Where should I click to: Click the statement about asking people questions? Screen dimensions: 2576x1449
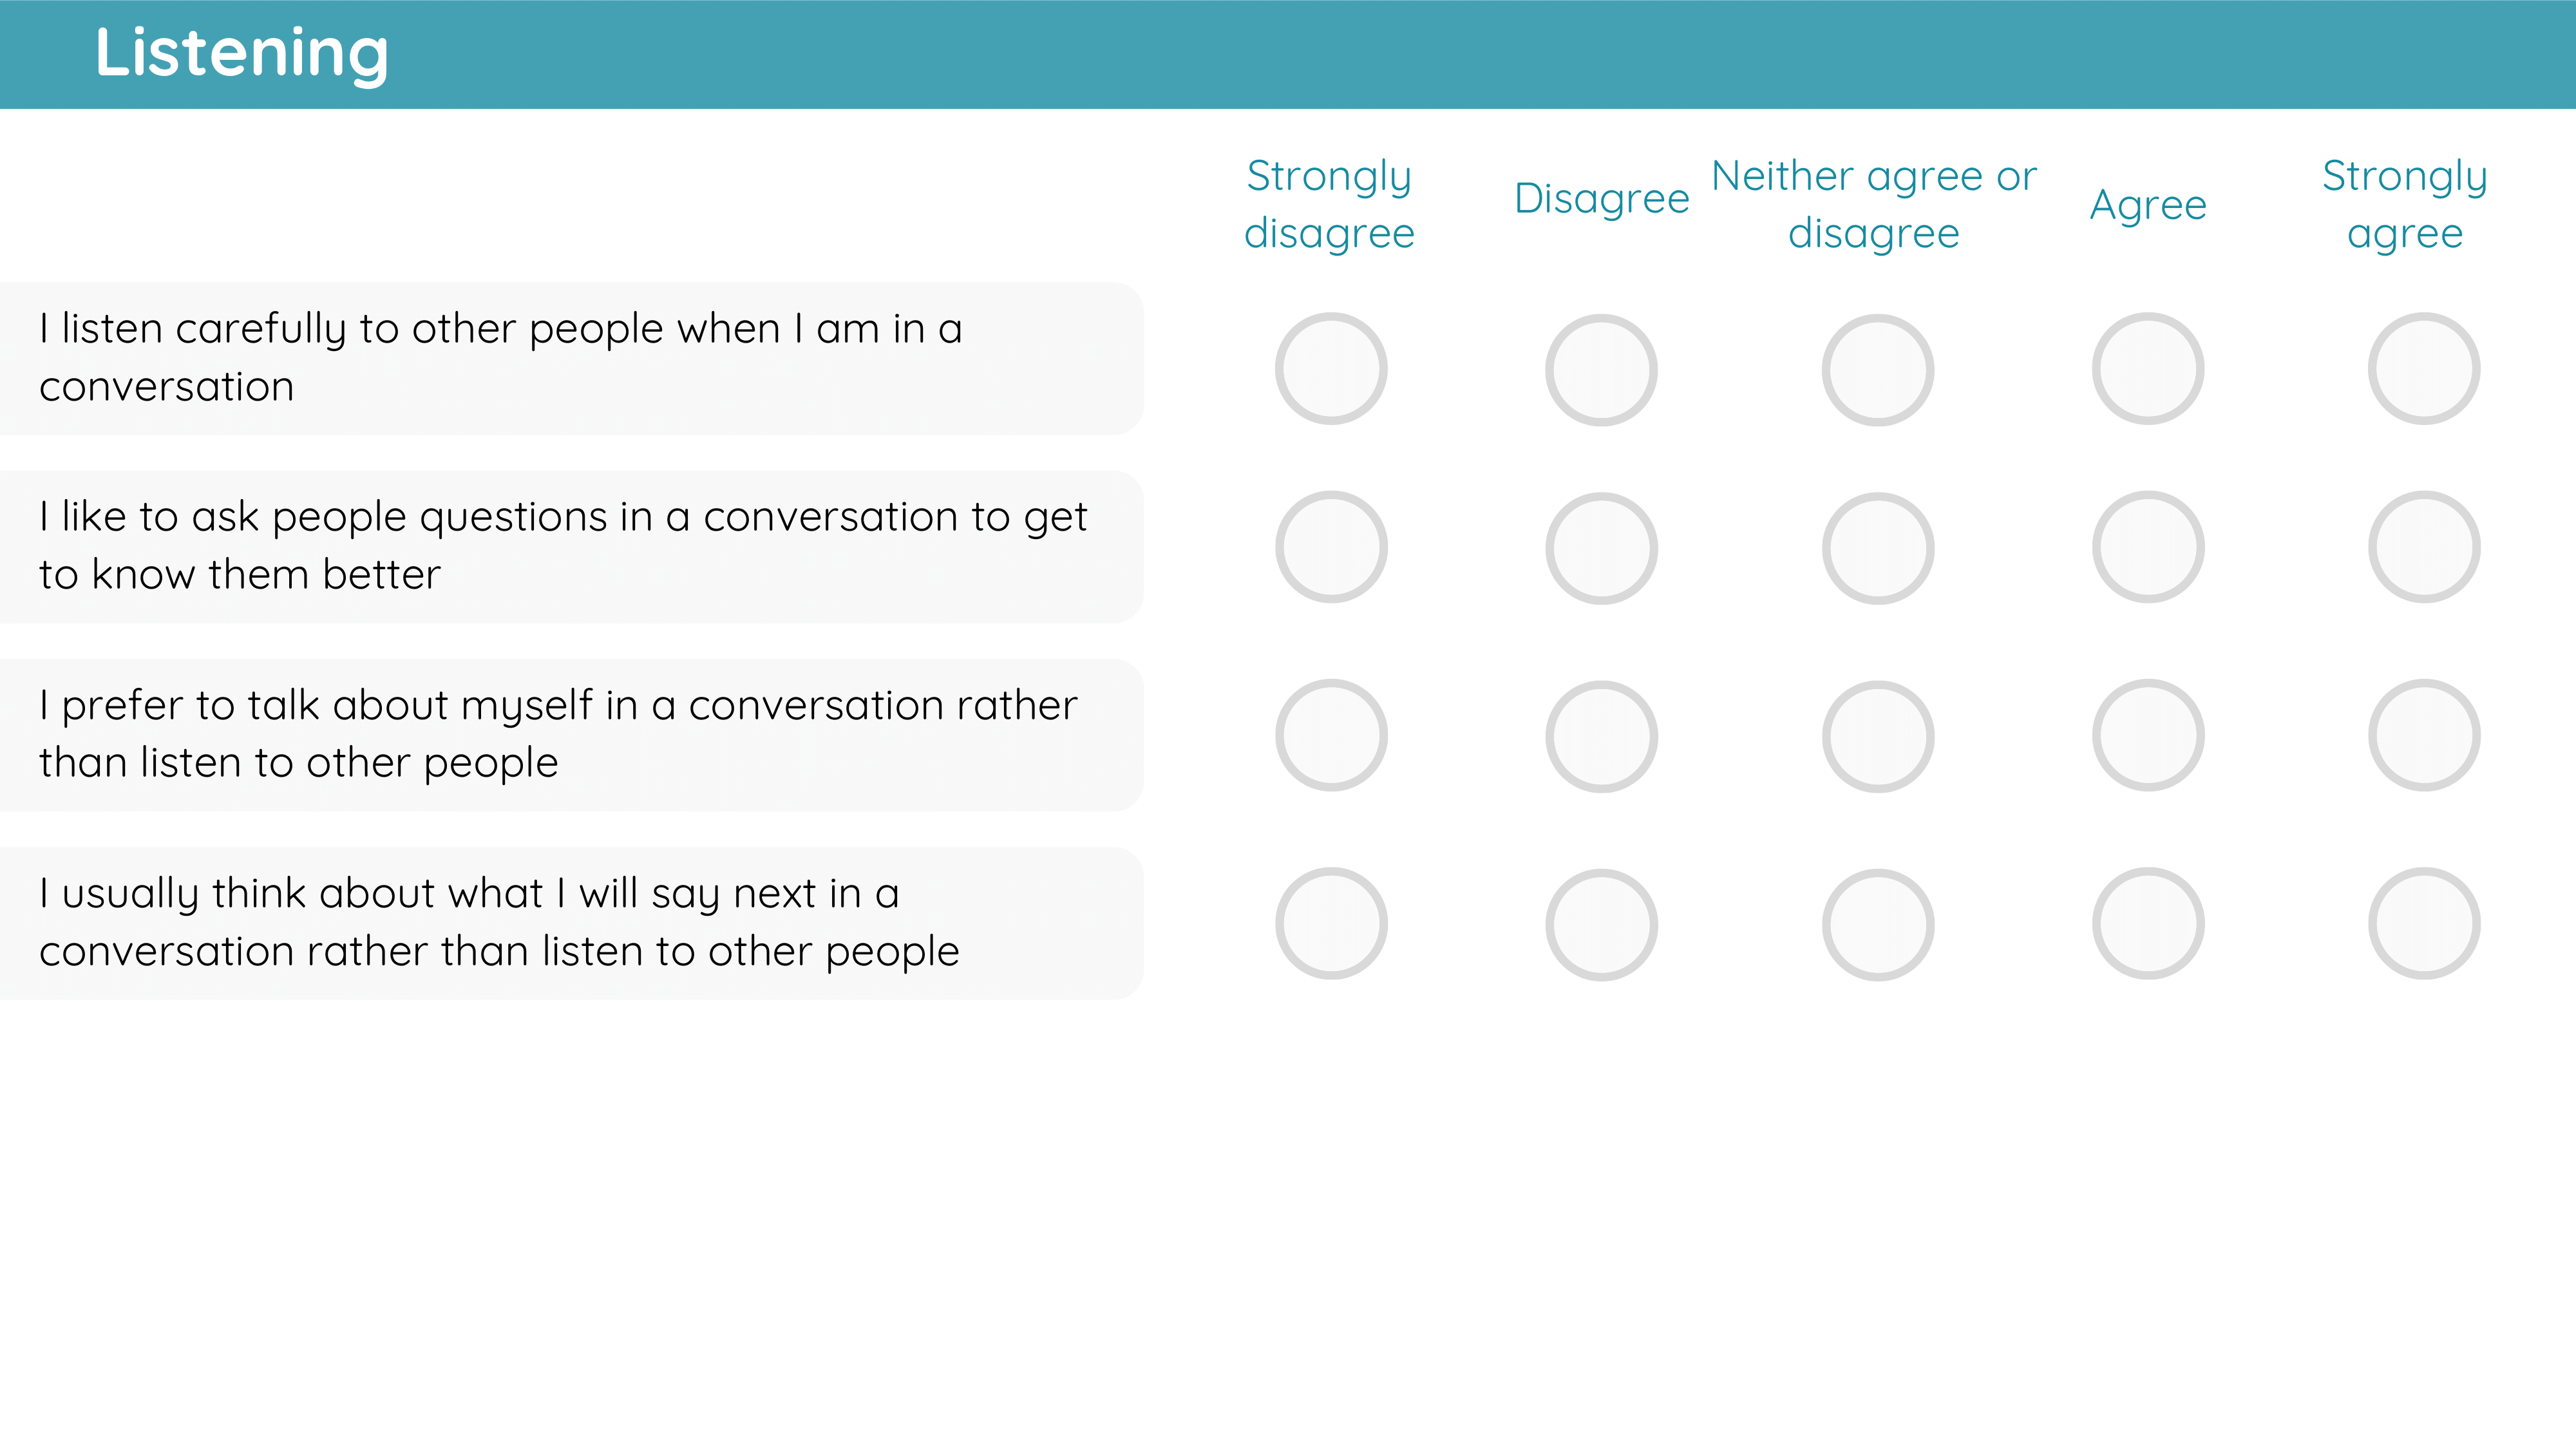(571, 547)
